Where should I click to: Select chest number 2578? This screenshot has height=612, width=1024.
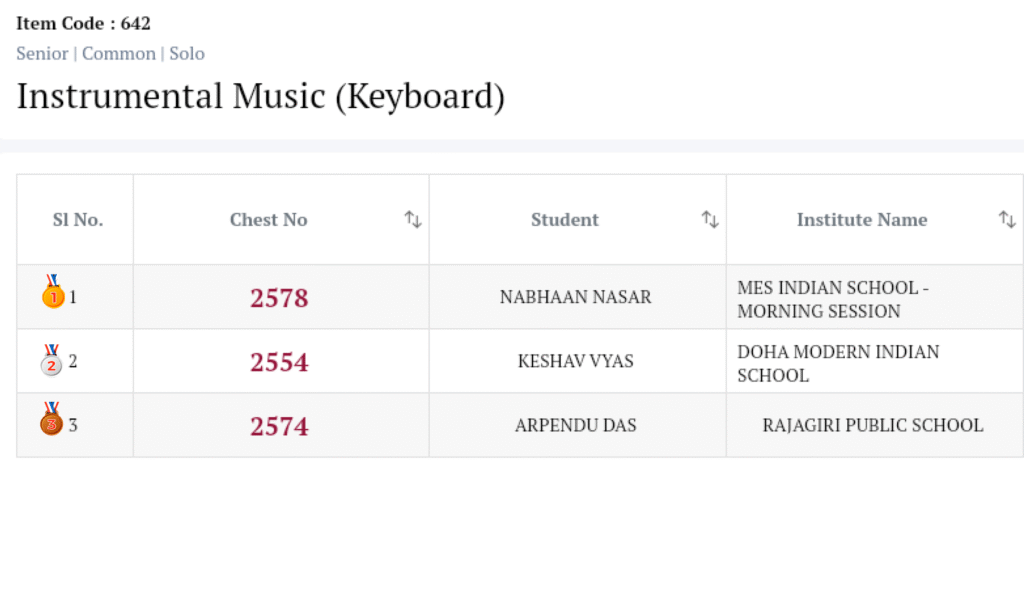279,298
